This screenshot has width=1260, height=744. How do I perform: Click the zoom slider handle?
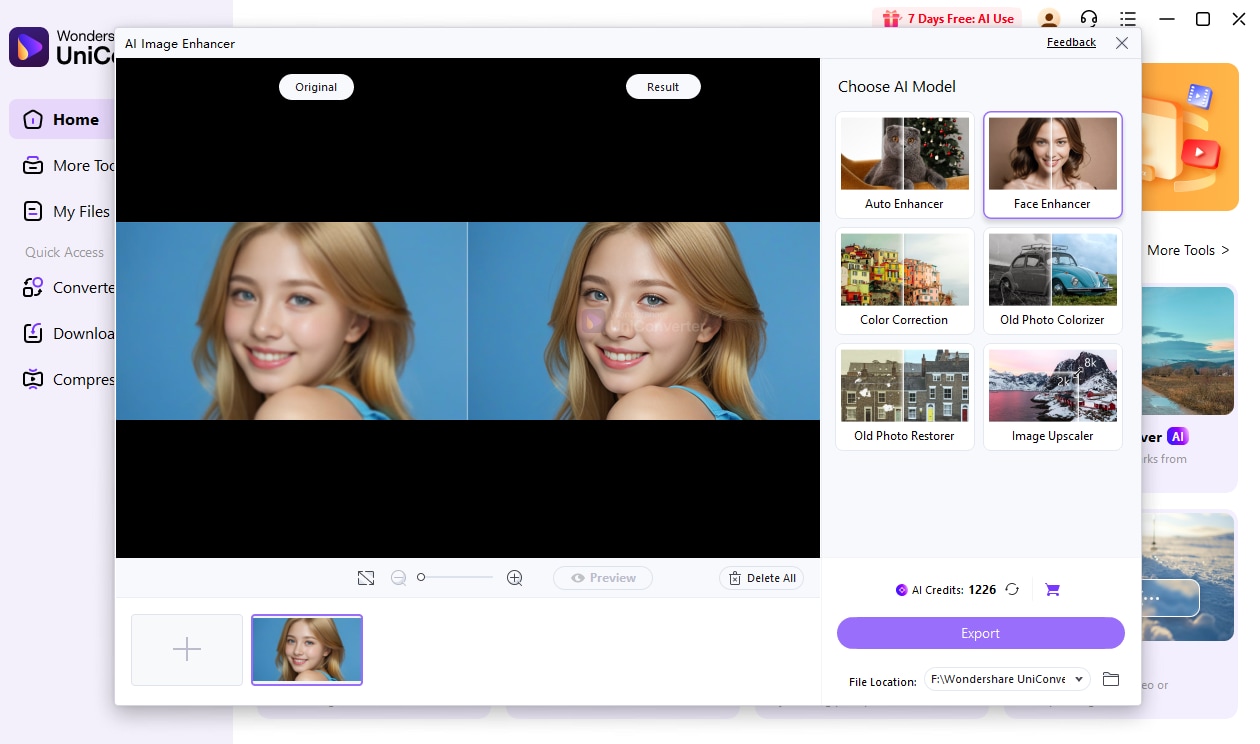pyautogui.click(x=421, y=577)
